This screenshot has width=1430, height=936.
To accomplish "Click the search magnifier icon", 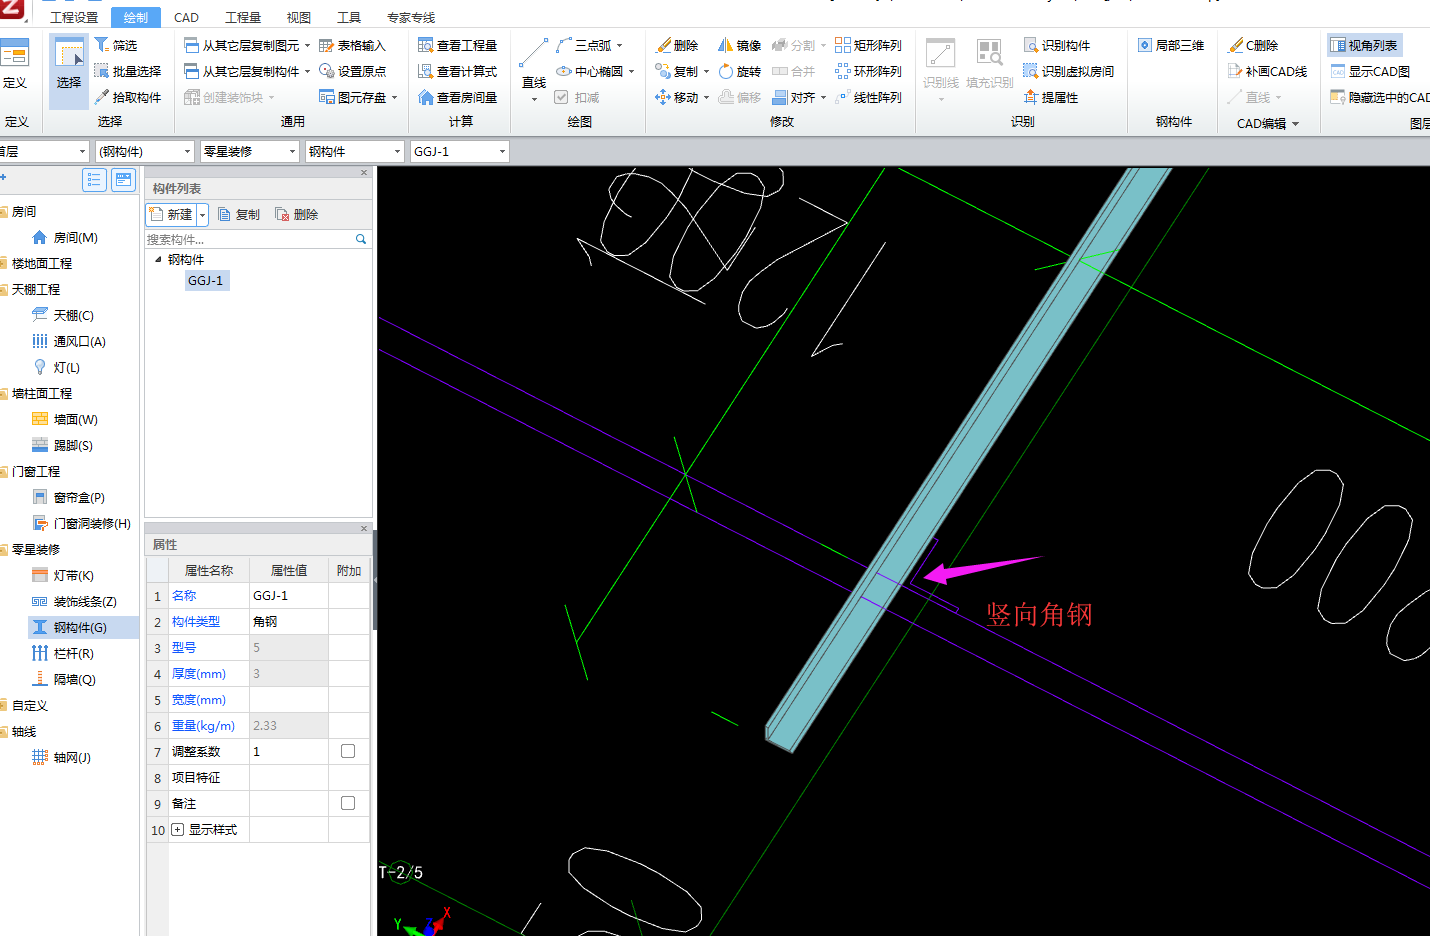I will pos(361,239).
